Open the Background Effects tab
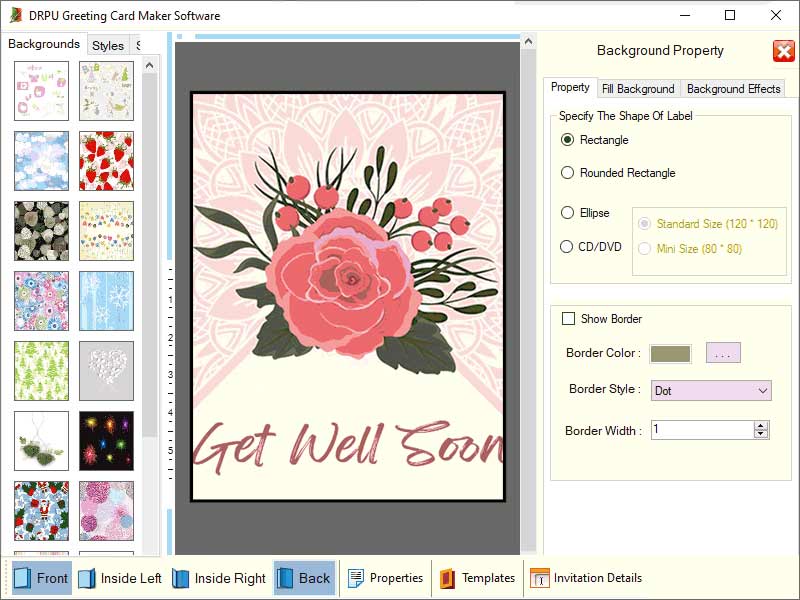 point(733,88)
